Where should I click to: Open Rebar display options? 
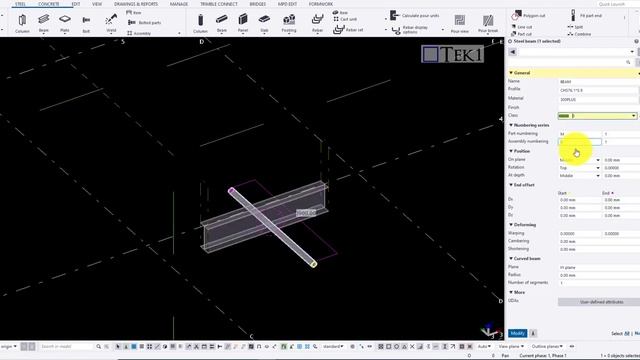pyautogui.click(x=410, y=30)
